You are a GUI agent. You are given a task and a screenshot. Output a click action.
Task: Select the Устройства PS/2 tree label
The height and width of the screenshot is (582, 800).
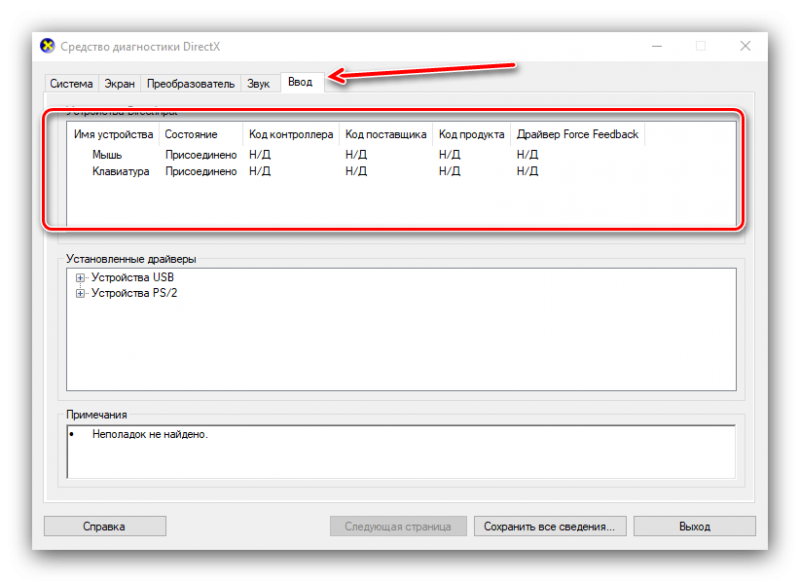[134, 293]
